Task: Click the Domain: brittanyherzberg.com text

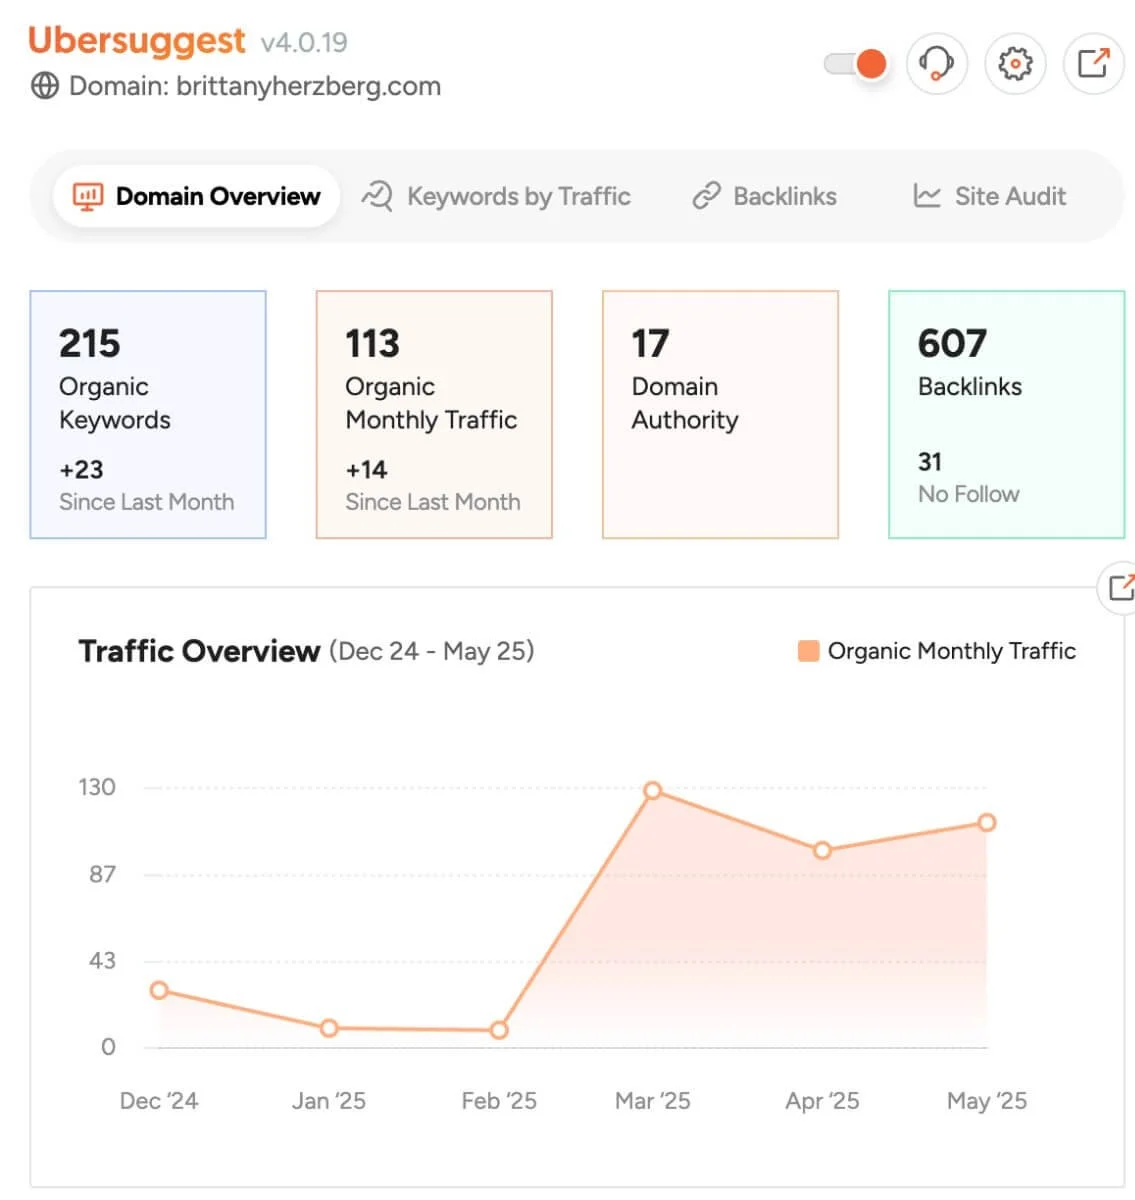Action: [255, 86]
